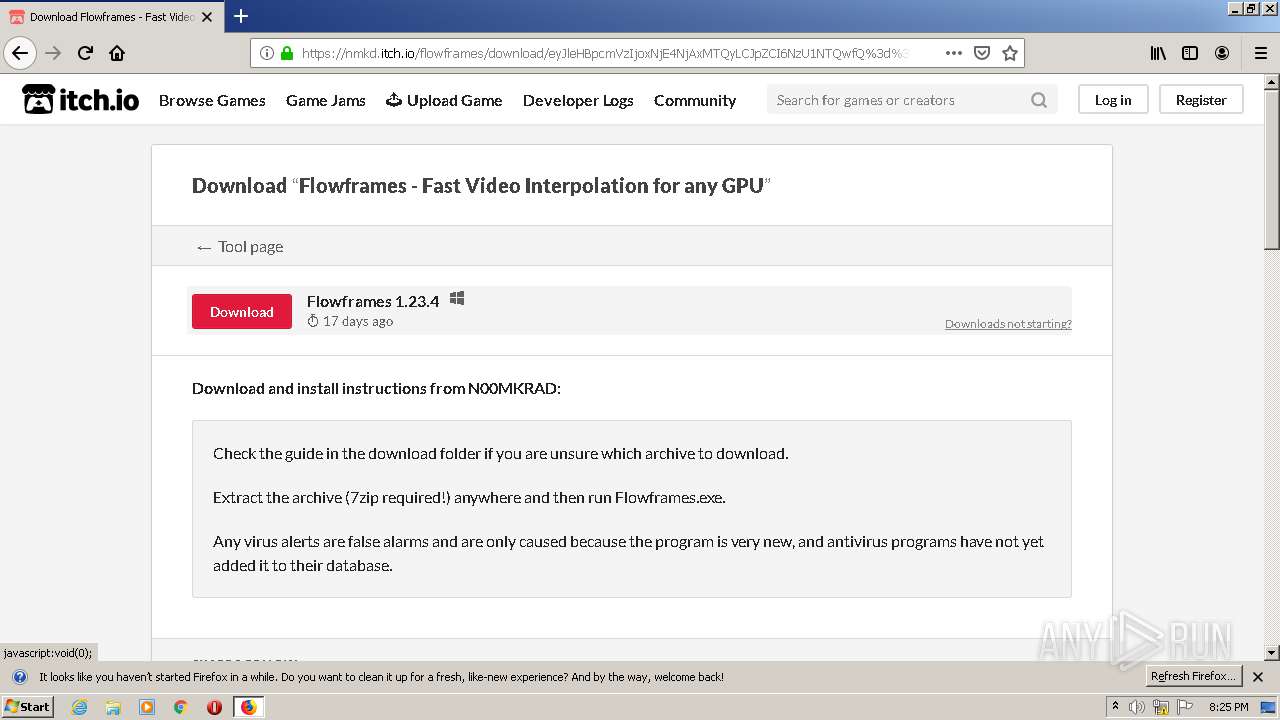Open Browse Games menu
Viewport: 1280px width, 720px height.
212,100
